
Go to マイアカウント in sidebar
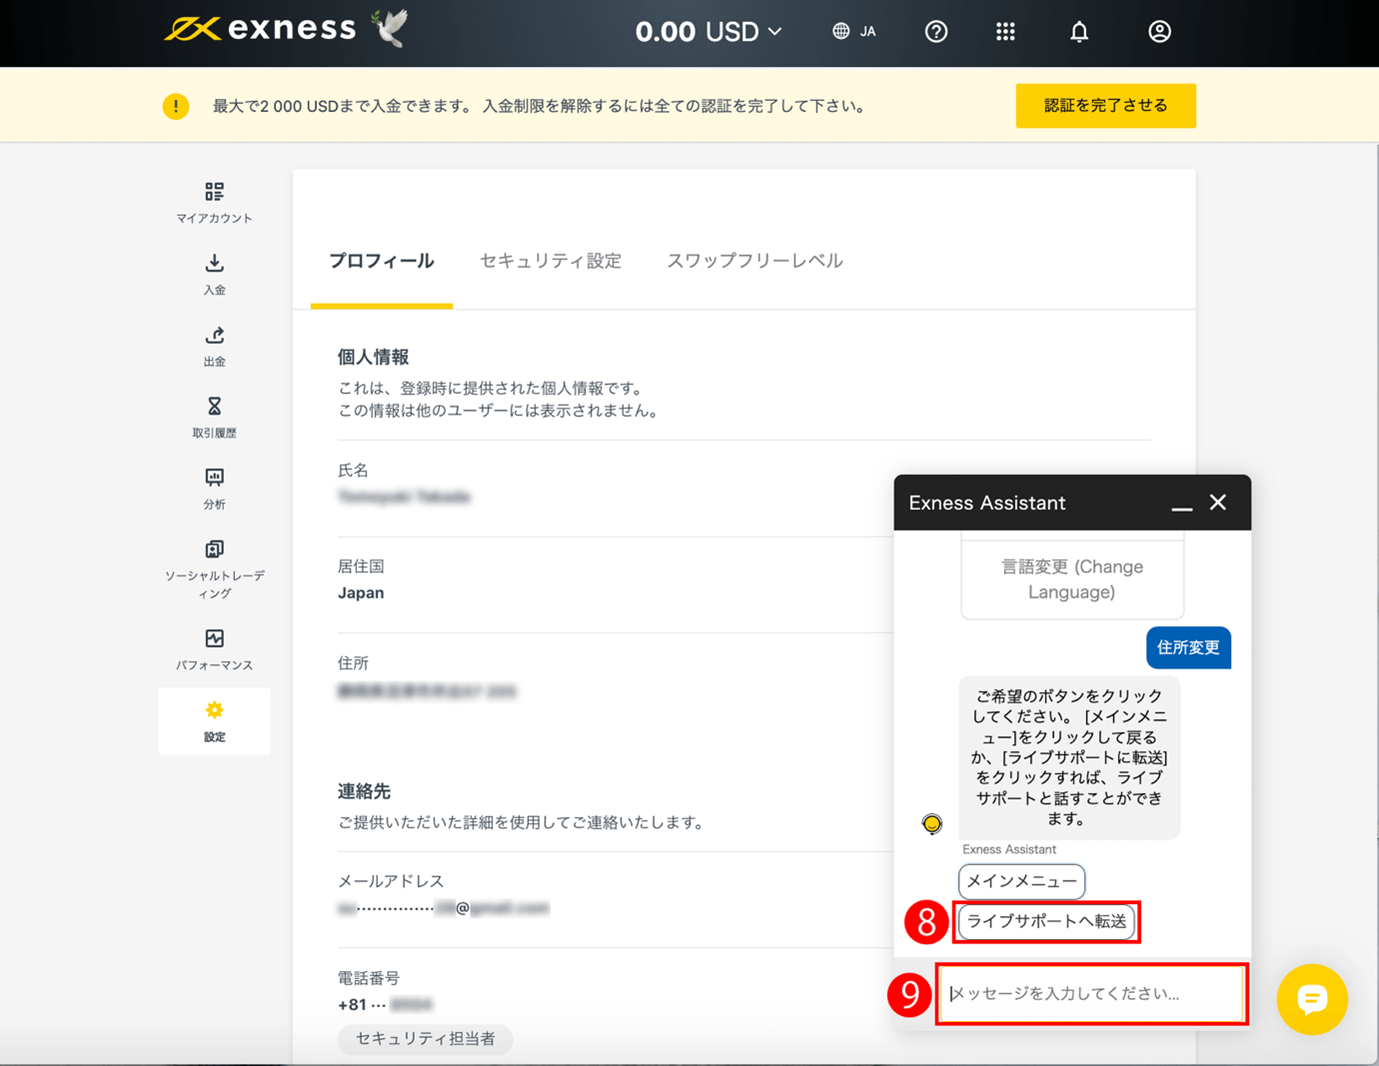click(214, 203)
